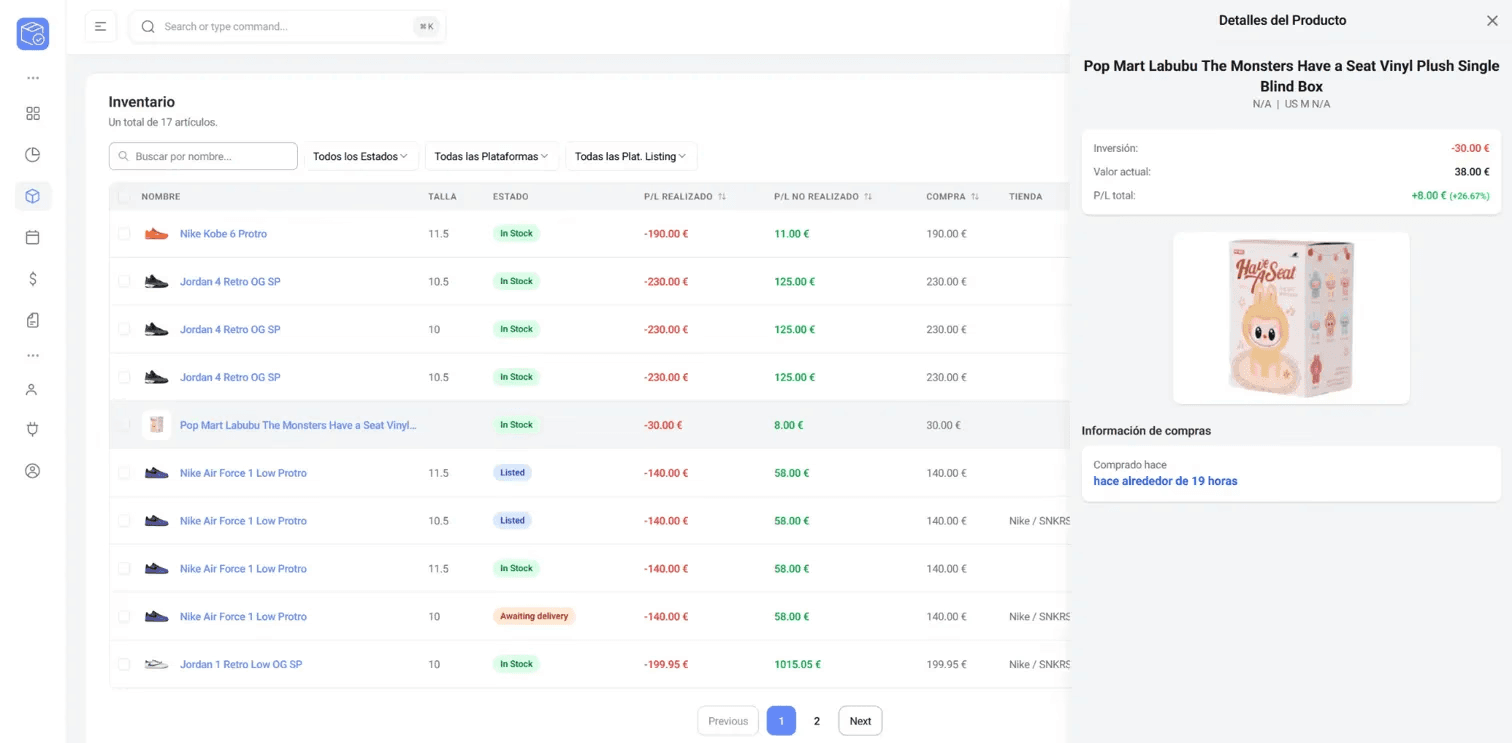Click the 1015.05 € unrealized profit value
This screenshot has height=743, width=1512.
point(797,664)
